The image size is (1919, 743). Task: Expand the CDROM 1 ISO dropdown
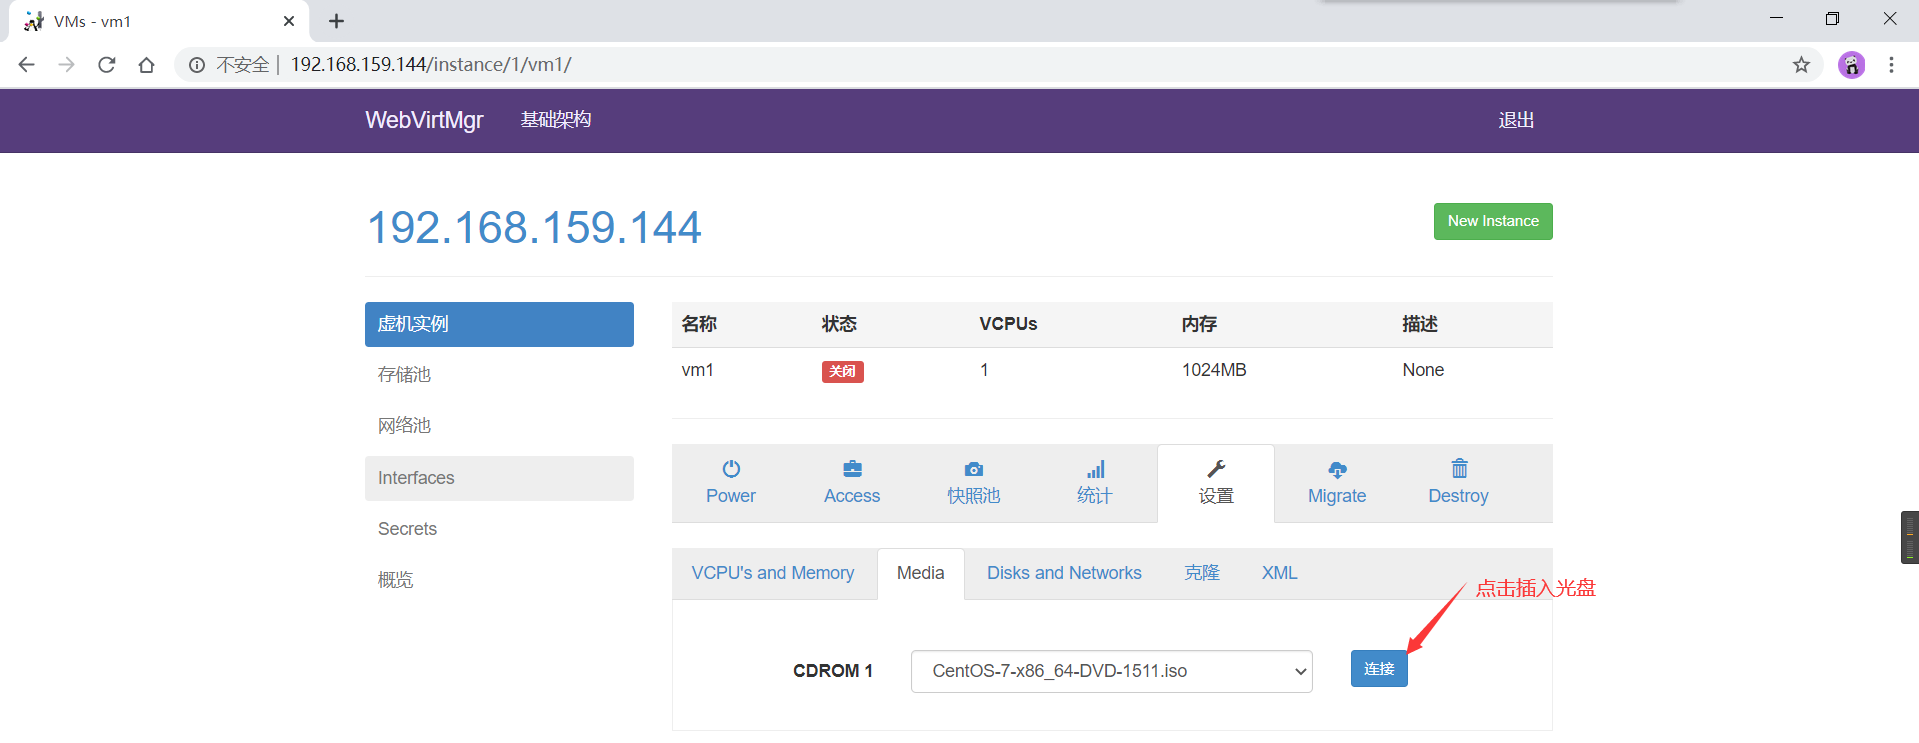[x=1111, y=671]
